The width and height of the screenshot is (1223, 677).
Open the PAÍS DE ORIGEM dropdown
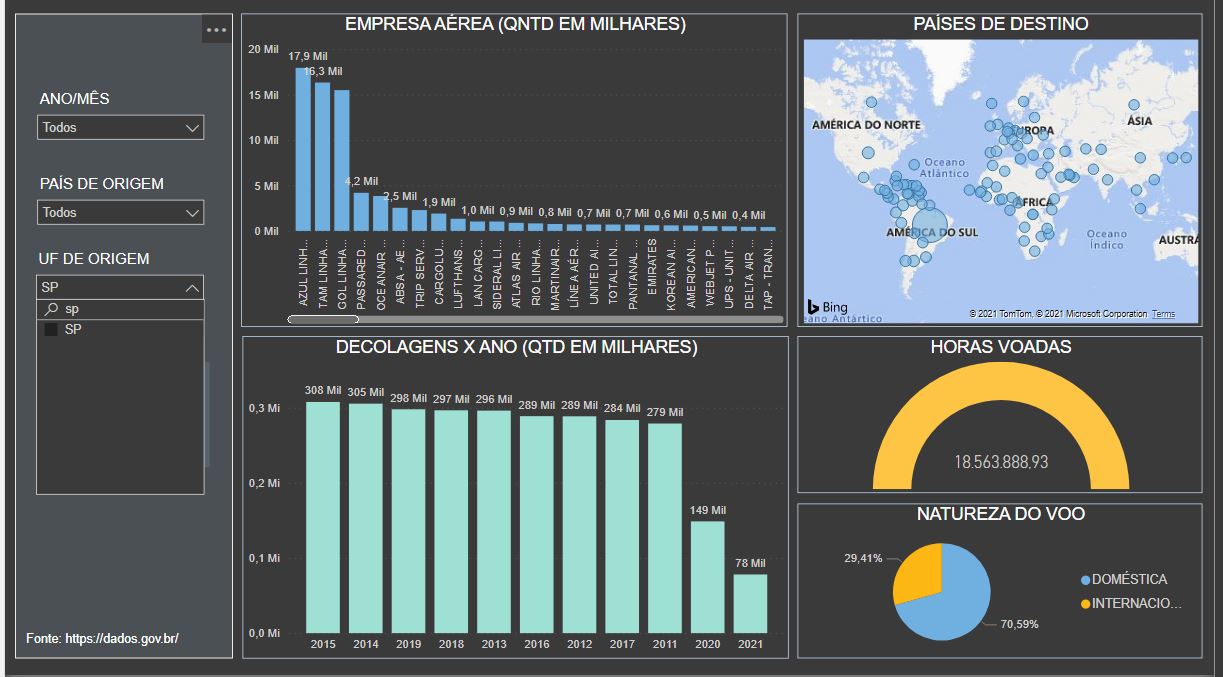point(120,213)
